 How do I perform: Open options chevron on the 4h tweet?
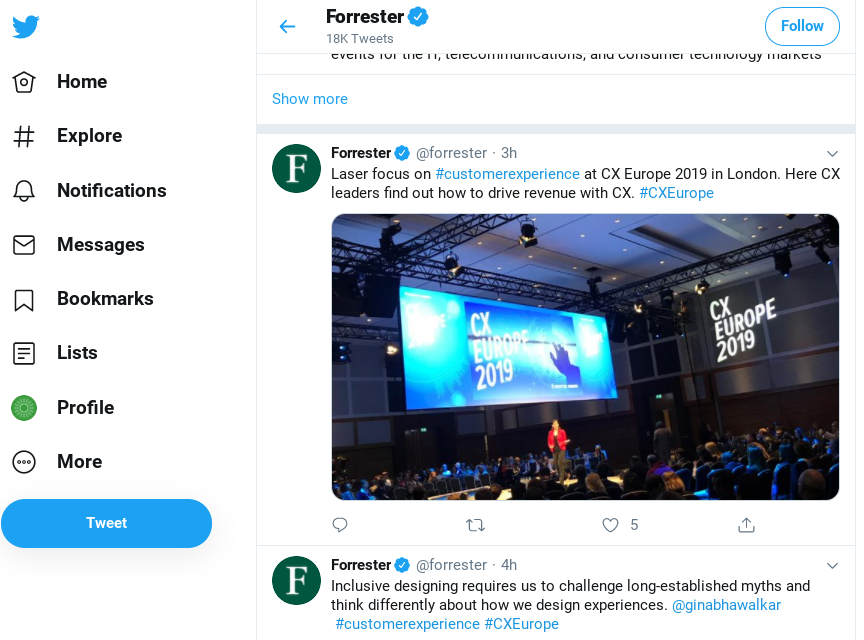(x=832, y=565)
